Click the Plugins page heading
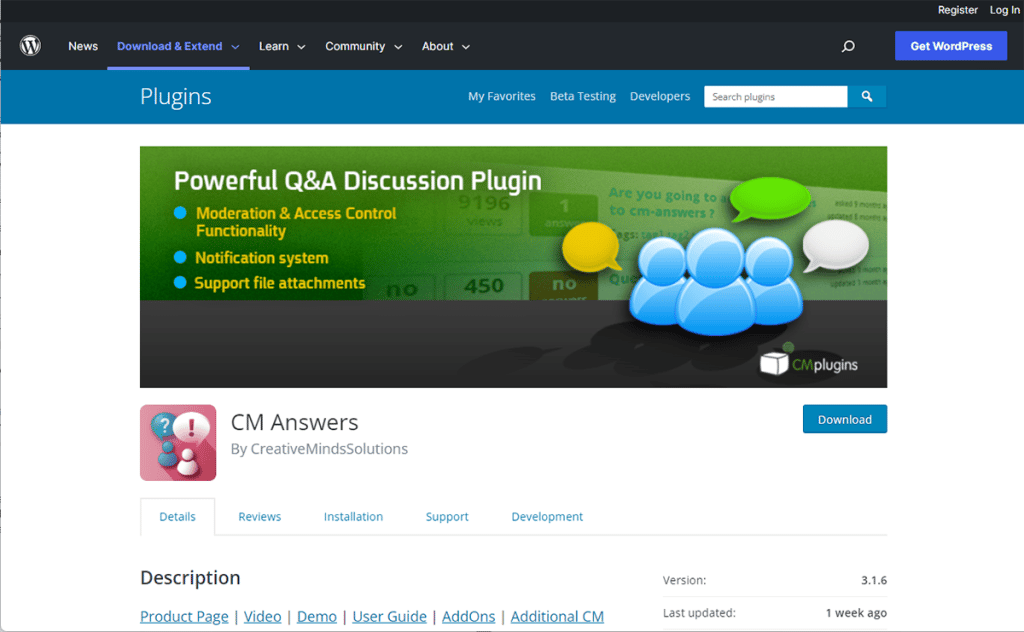This screenshot has height=632, width=1024. [176, 97]
